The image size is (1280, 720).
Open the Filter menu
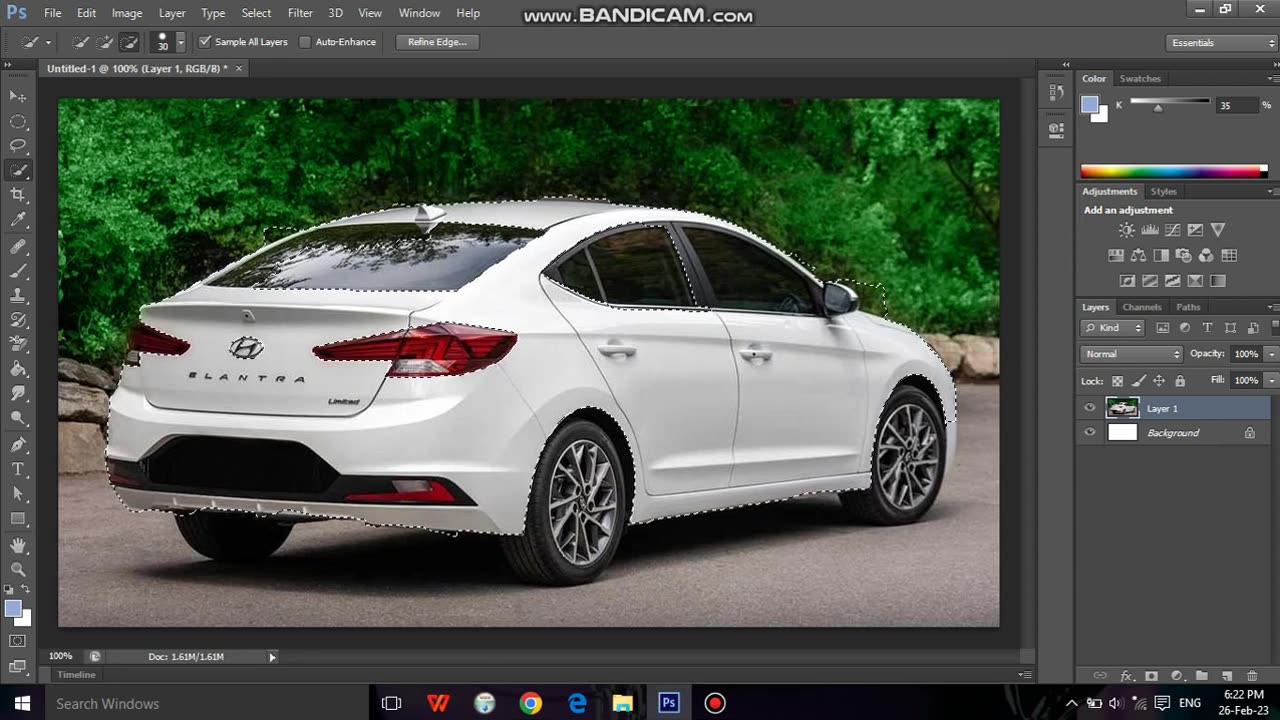click(x=300, y=13)
